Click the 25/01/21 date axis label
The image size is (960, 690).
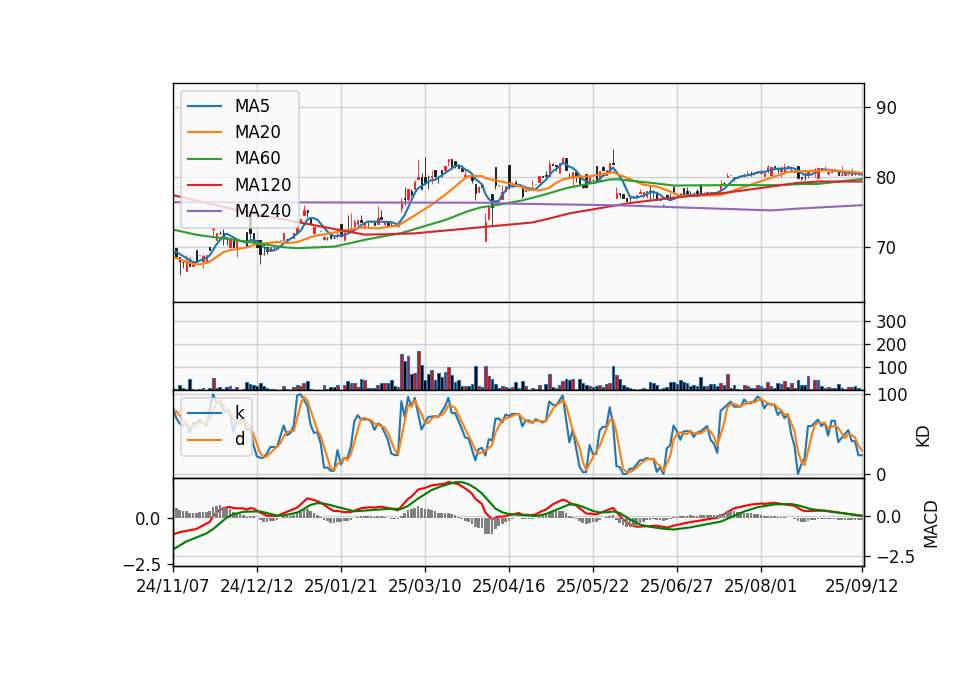point(340,586)
